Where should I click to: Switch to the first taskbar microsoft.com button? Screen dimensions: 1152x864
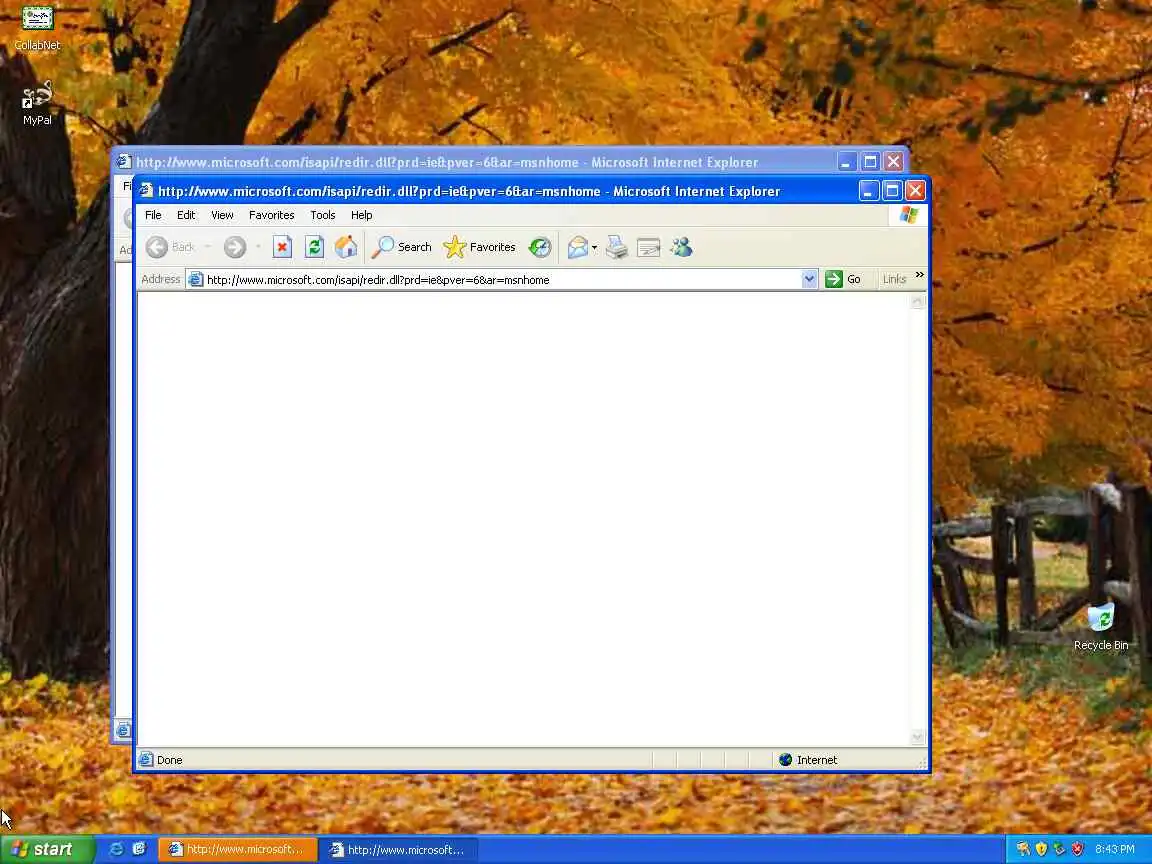pyautogui.click(x=238, y=850)
